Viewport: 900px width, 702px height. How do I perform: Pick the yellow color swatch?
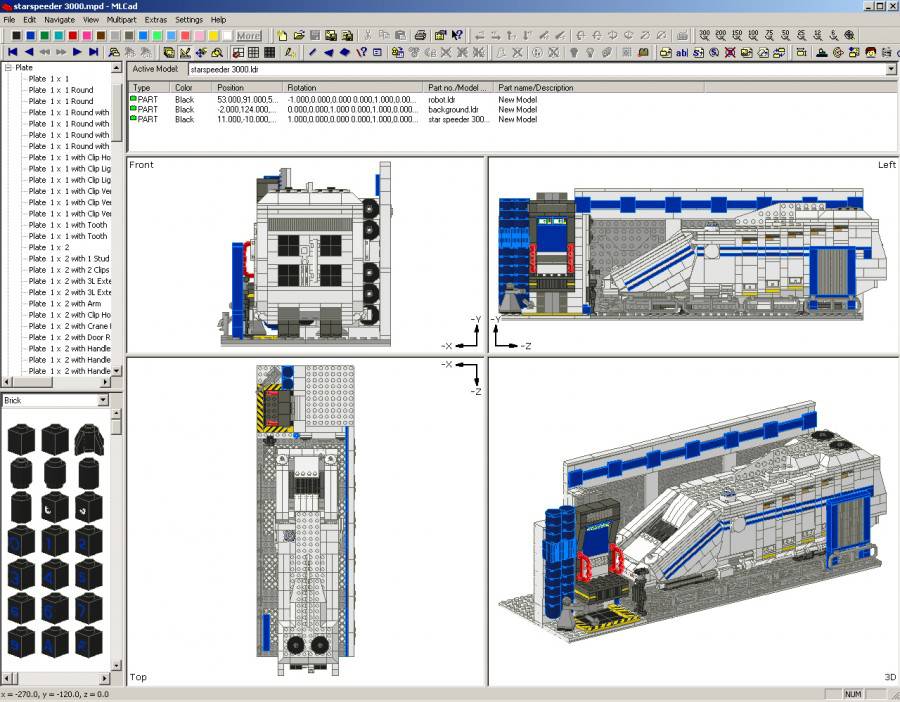(213, 36)
